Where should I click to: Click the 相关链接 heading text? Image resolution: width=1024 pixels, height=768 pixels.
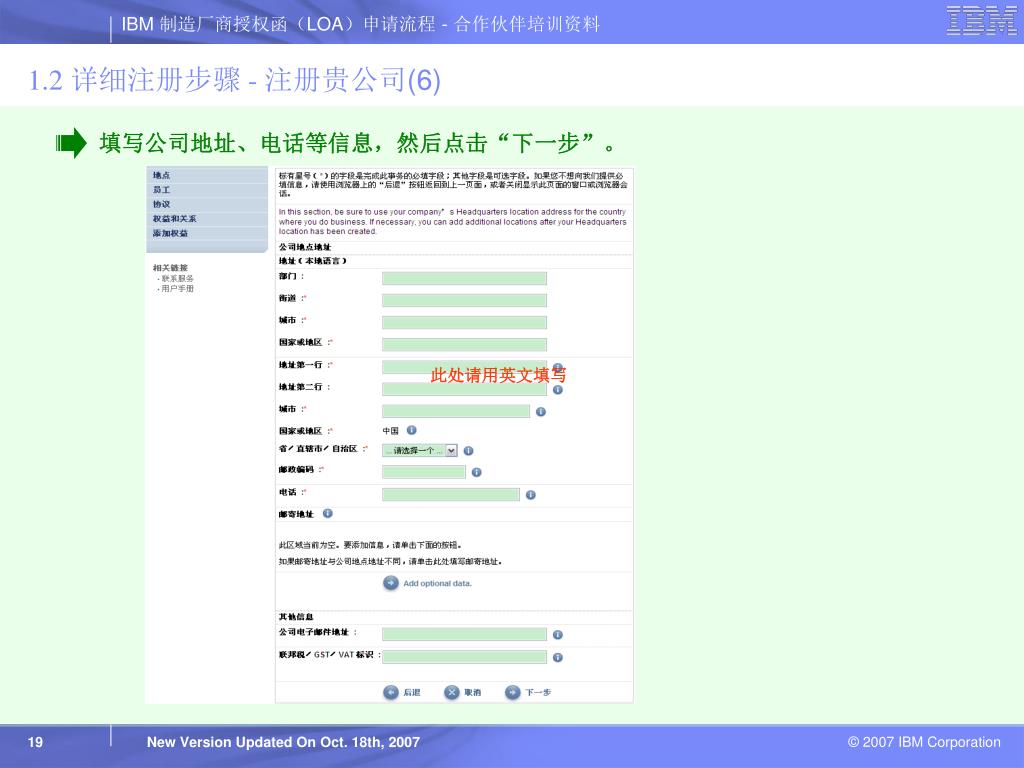pos(170,268)
